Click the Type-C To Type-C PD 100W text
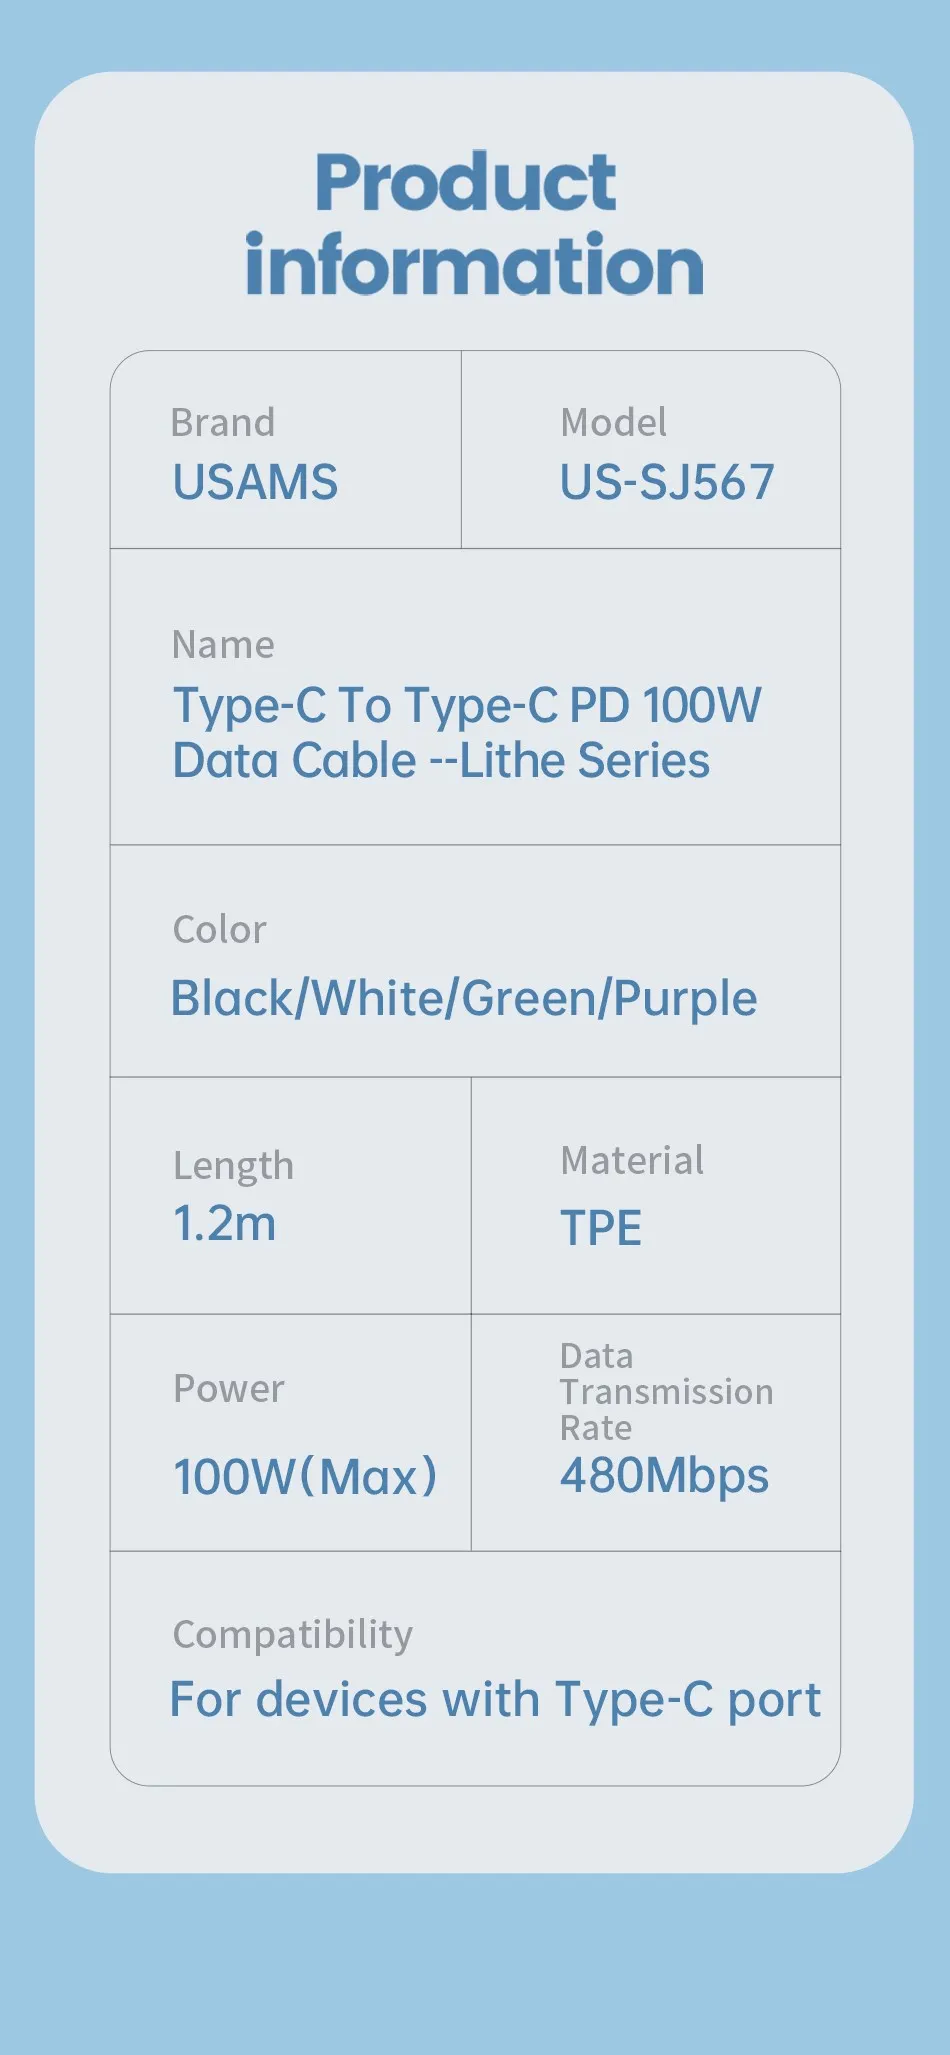This screenshot has height=2055, width=950. point(467,705)
